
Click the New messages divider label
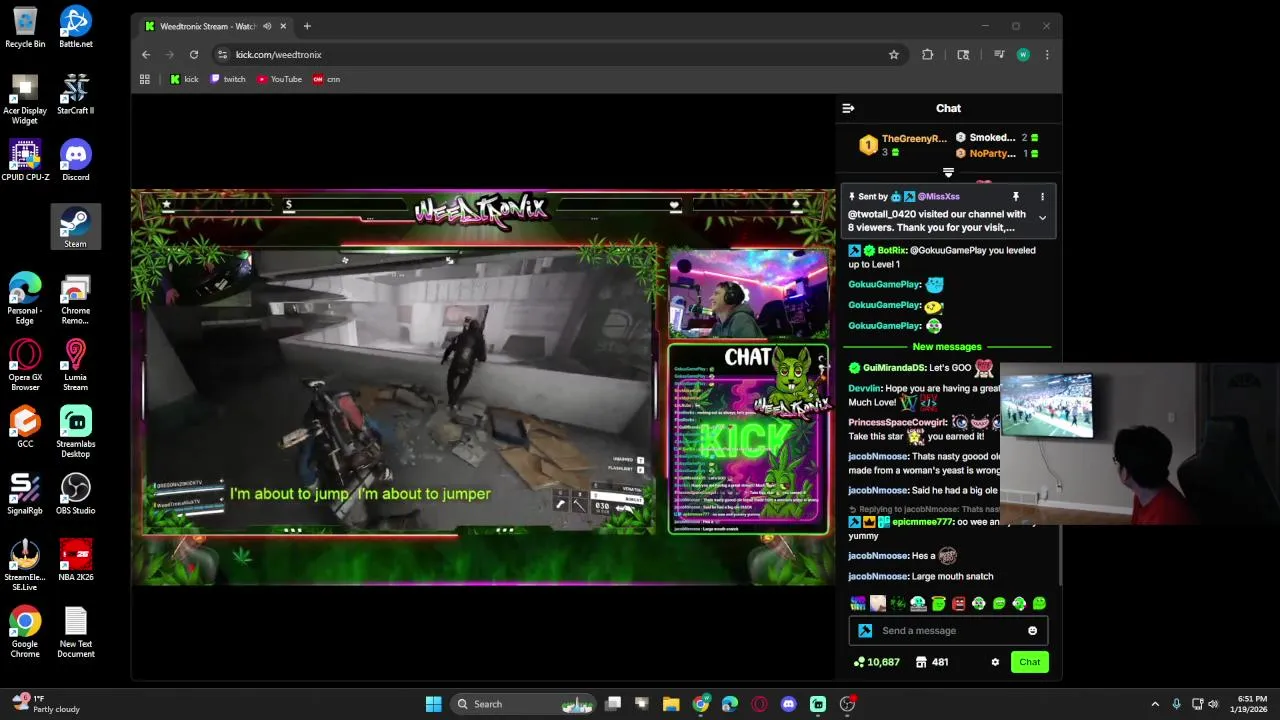pyautogui.click(x=947, y=347)
